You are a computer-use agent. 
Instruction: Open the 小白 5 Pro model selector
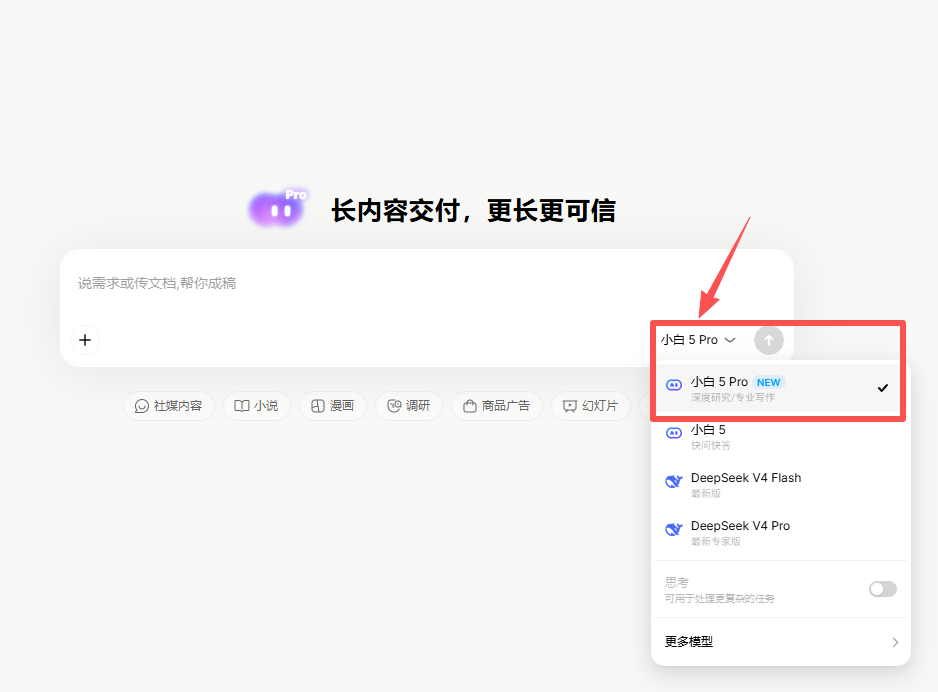pos(698,340)
